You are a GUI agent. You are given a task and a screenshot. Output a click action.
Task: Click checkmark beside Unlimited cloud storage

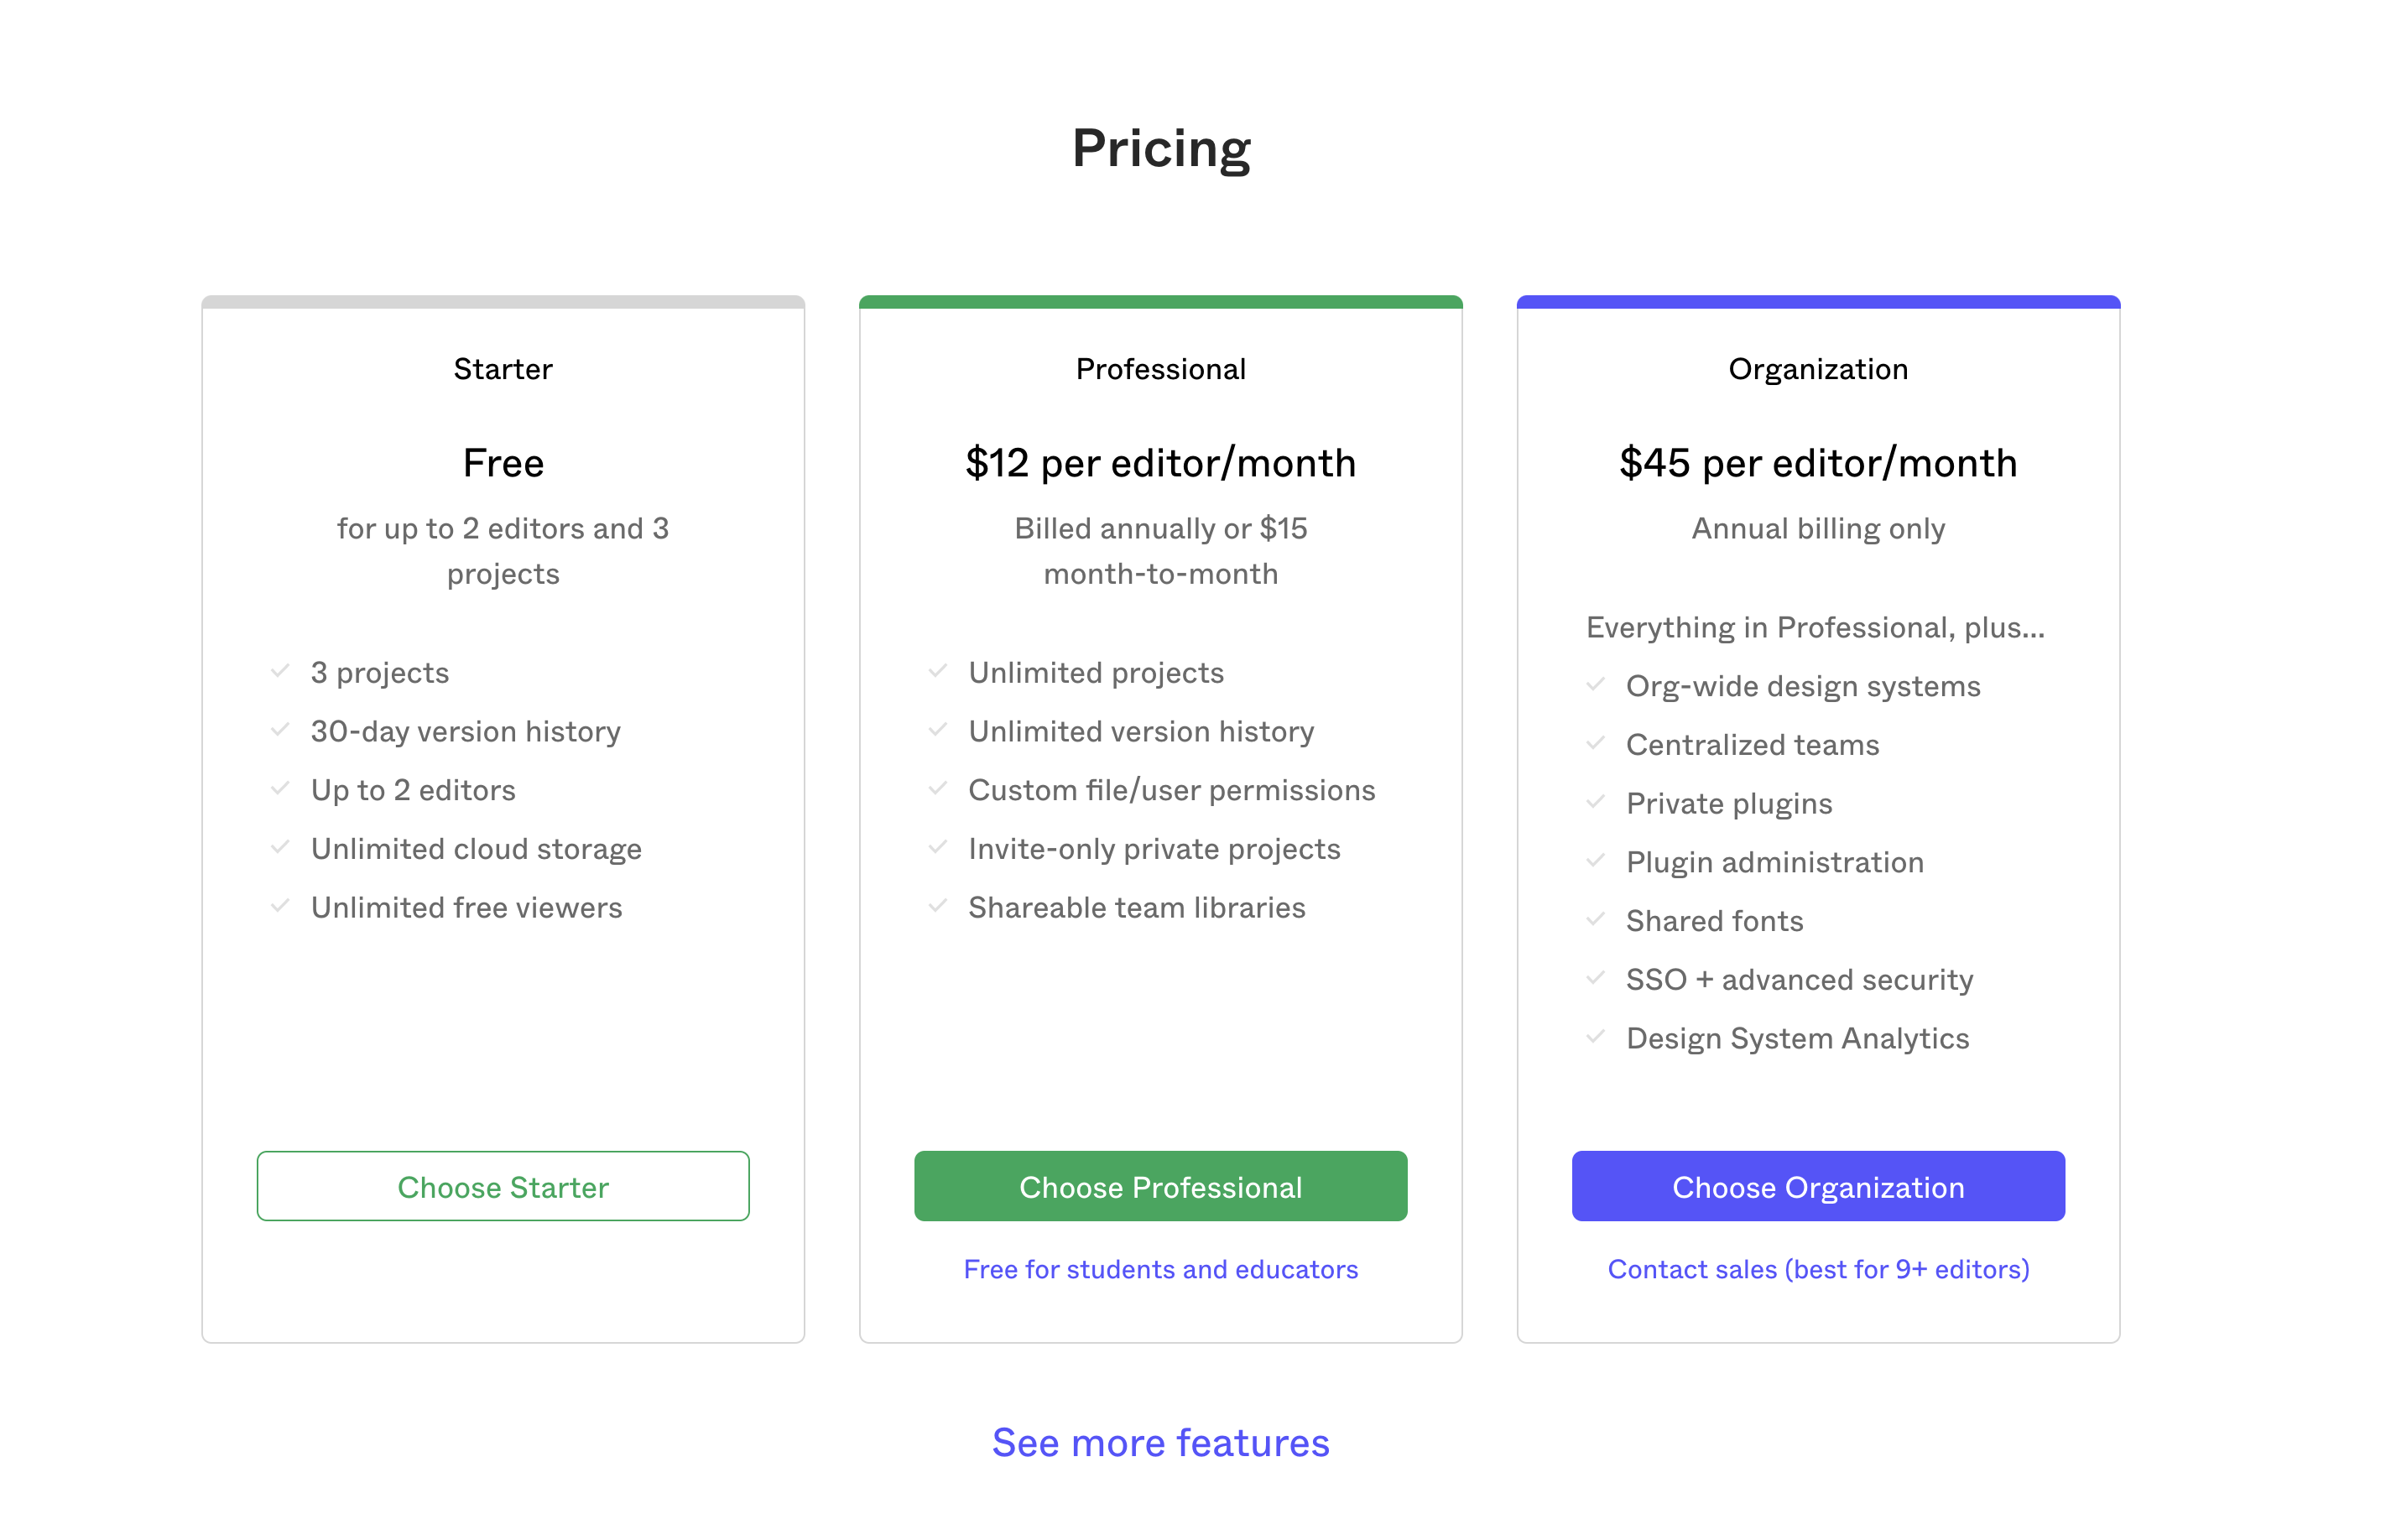(x=280, y=847)
